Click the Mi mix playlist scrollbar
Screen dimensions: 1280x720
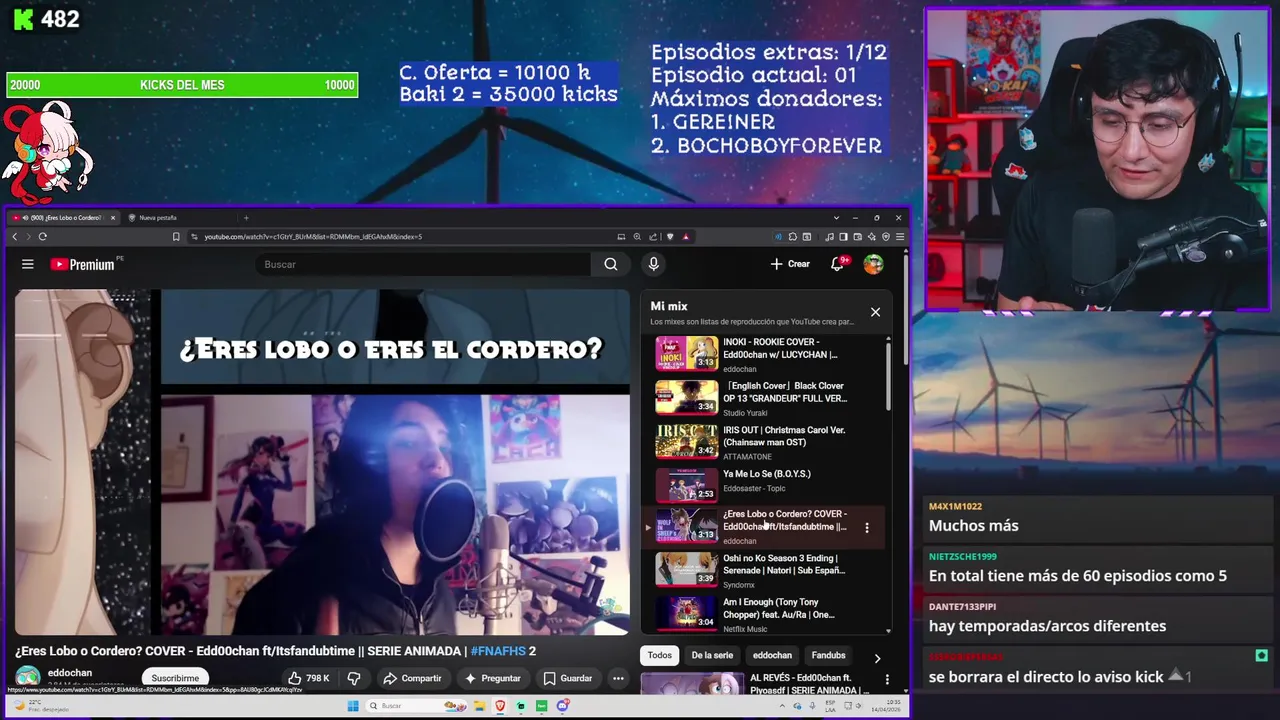[x=888, y=375]
